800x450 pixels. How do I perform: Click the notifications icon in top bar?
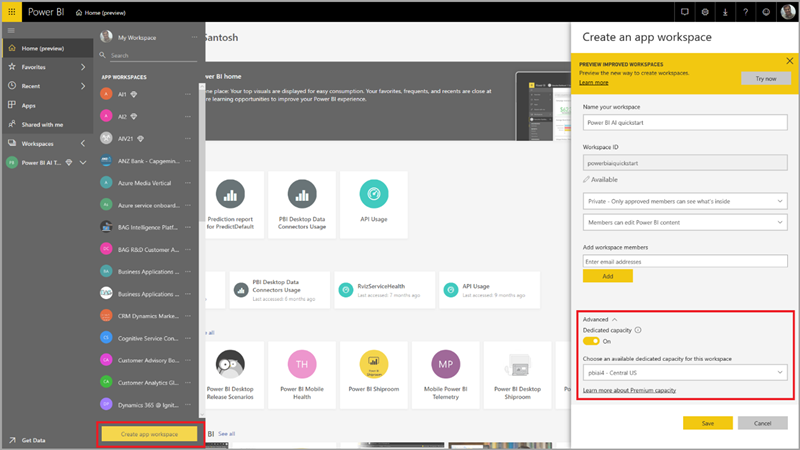click(685, 11)
